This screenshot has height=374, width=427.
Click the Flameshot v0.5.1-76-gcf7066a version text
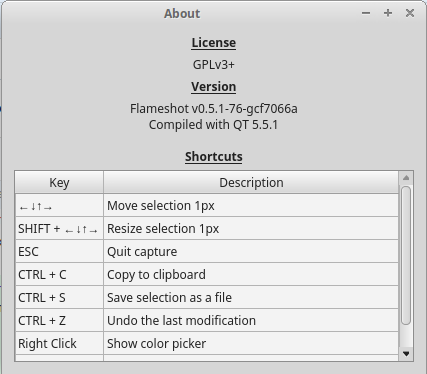(214, 109)
